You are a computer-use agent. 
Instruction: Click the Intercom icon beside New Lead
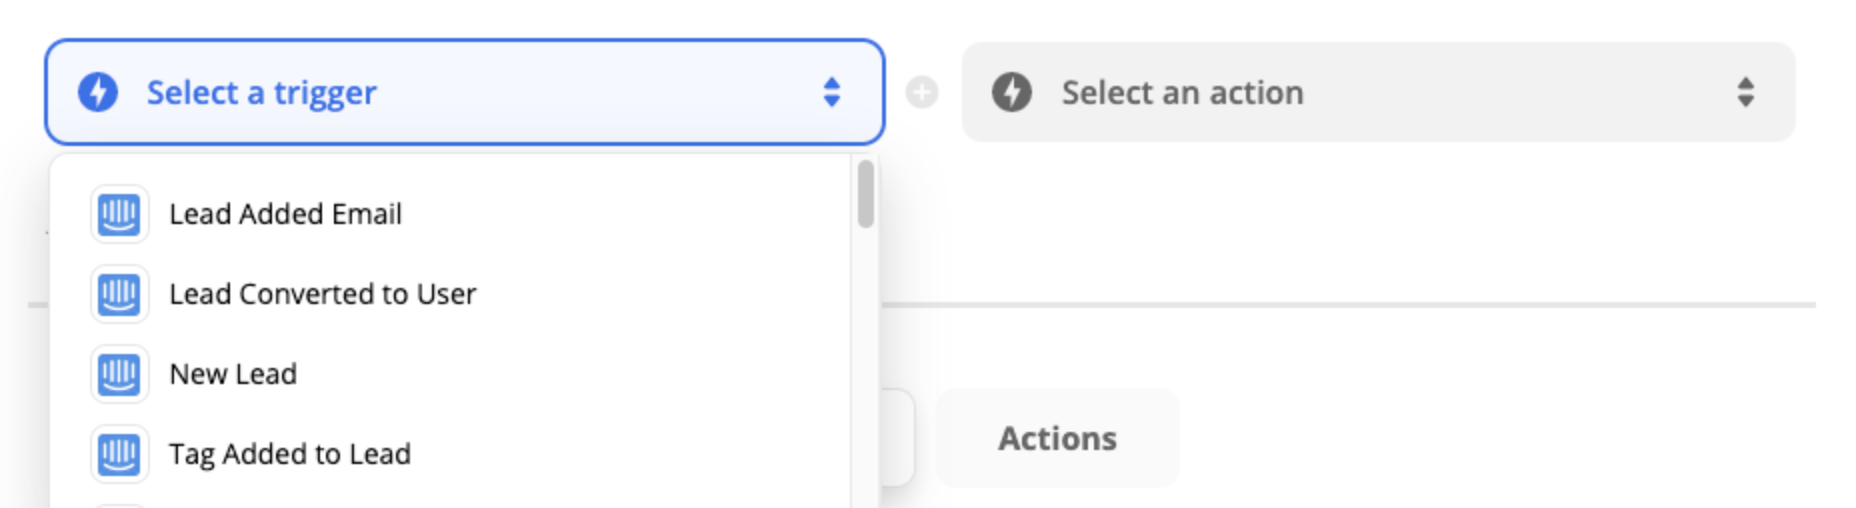pyautogui.click(x=119, y=374)
